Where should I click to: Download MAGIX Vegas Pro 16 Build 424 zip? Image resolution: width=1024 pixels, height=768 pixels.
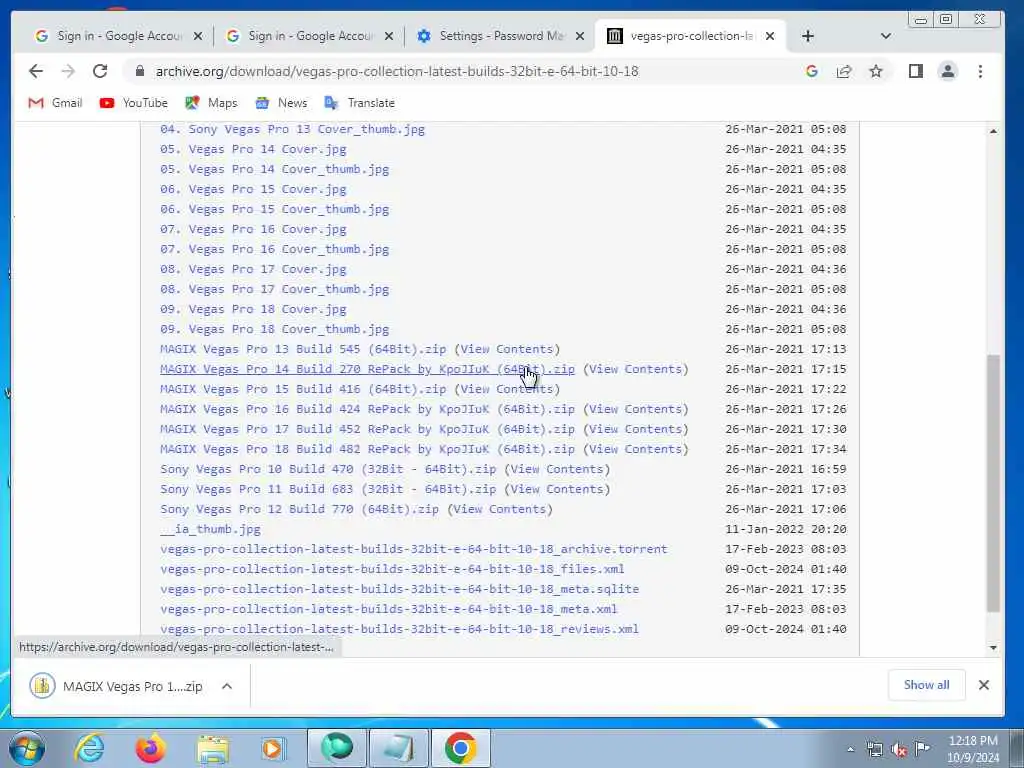(x=368, y=409)
